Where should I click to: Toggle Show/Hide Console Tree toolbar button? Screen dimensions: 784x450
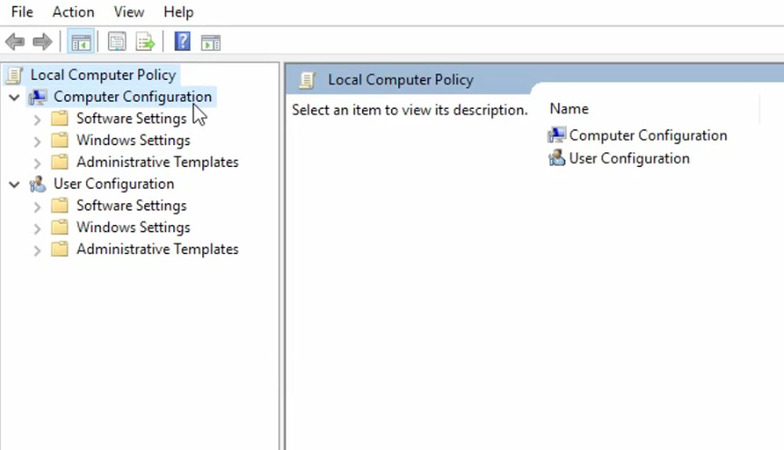(x=80, y=42)
